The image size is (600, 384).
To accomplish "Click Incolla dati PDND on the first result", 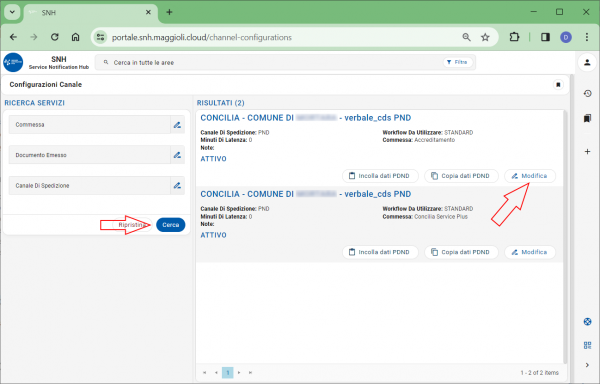I will point(380,176).
